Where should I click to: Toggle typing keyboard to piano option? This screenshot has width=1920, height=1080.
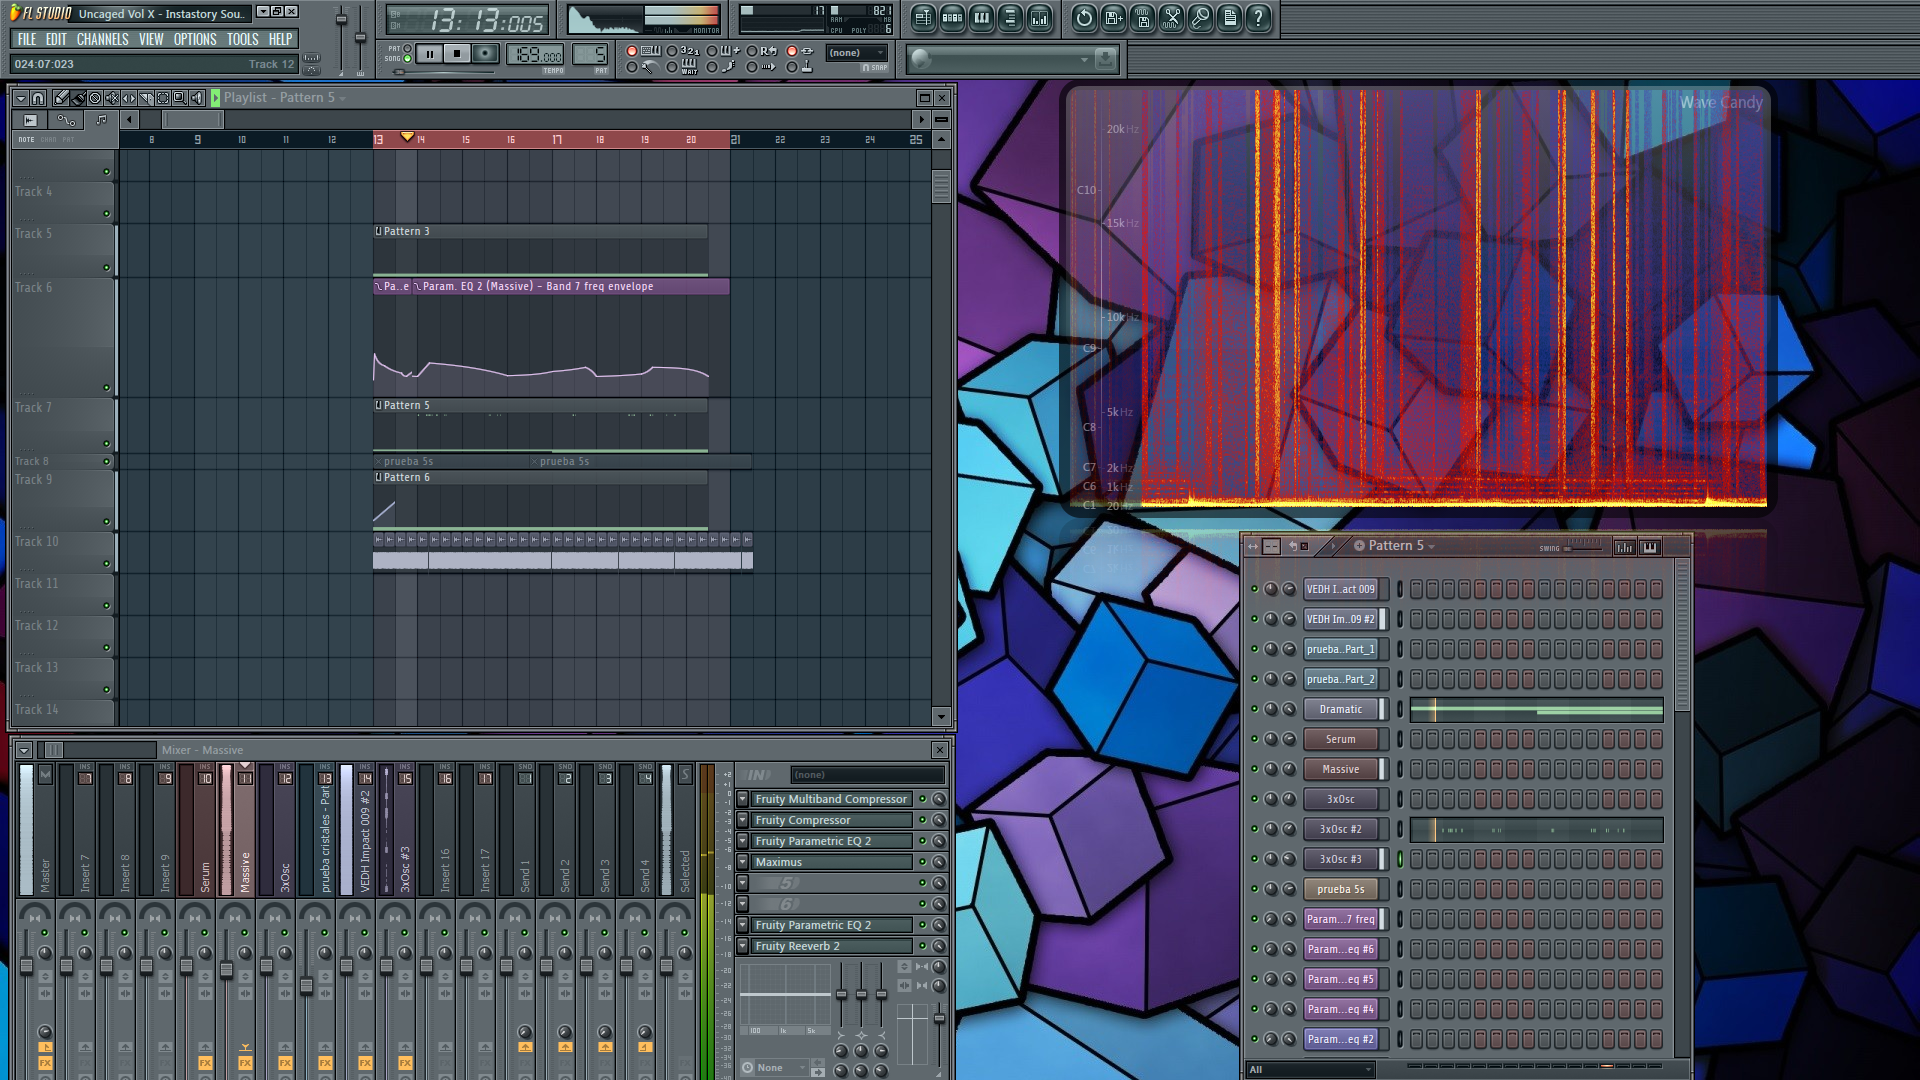coord(632,51)
